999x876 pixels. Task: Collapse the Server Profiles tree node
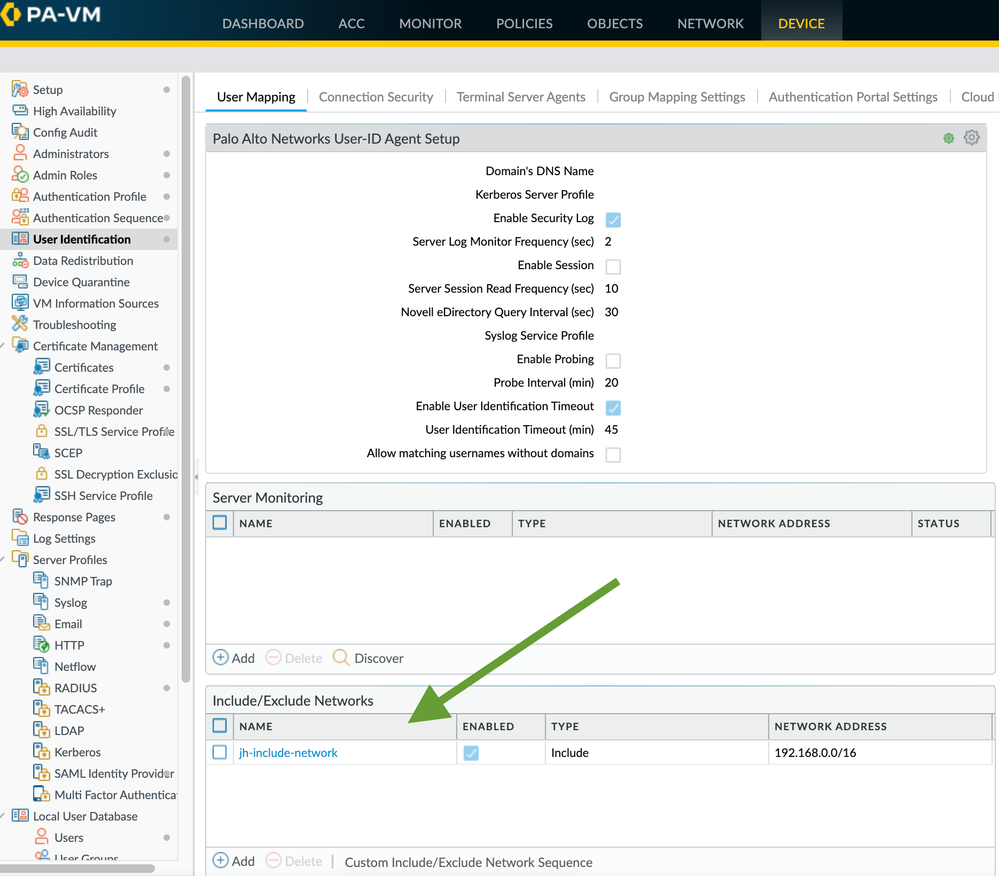4,560
